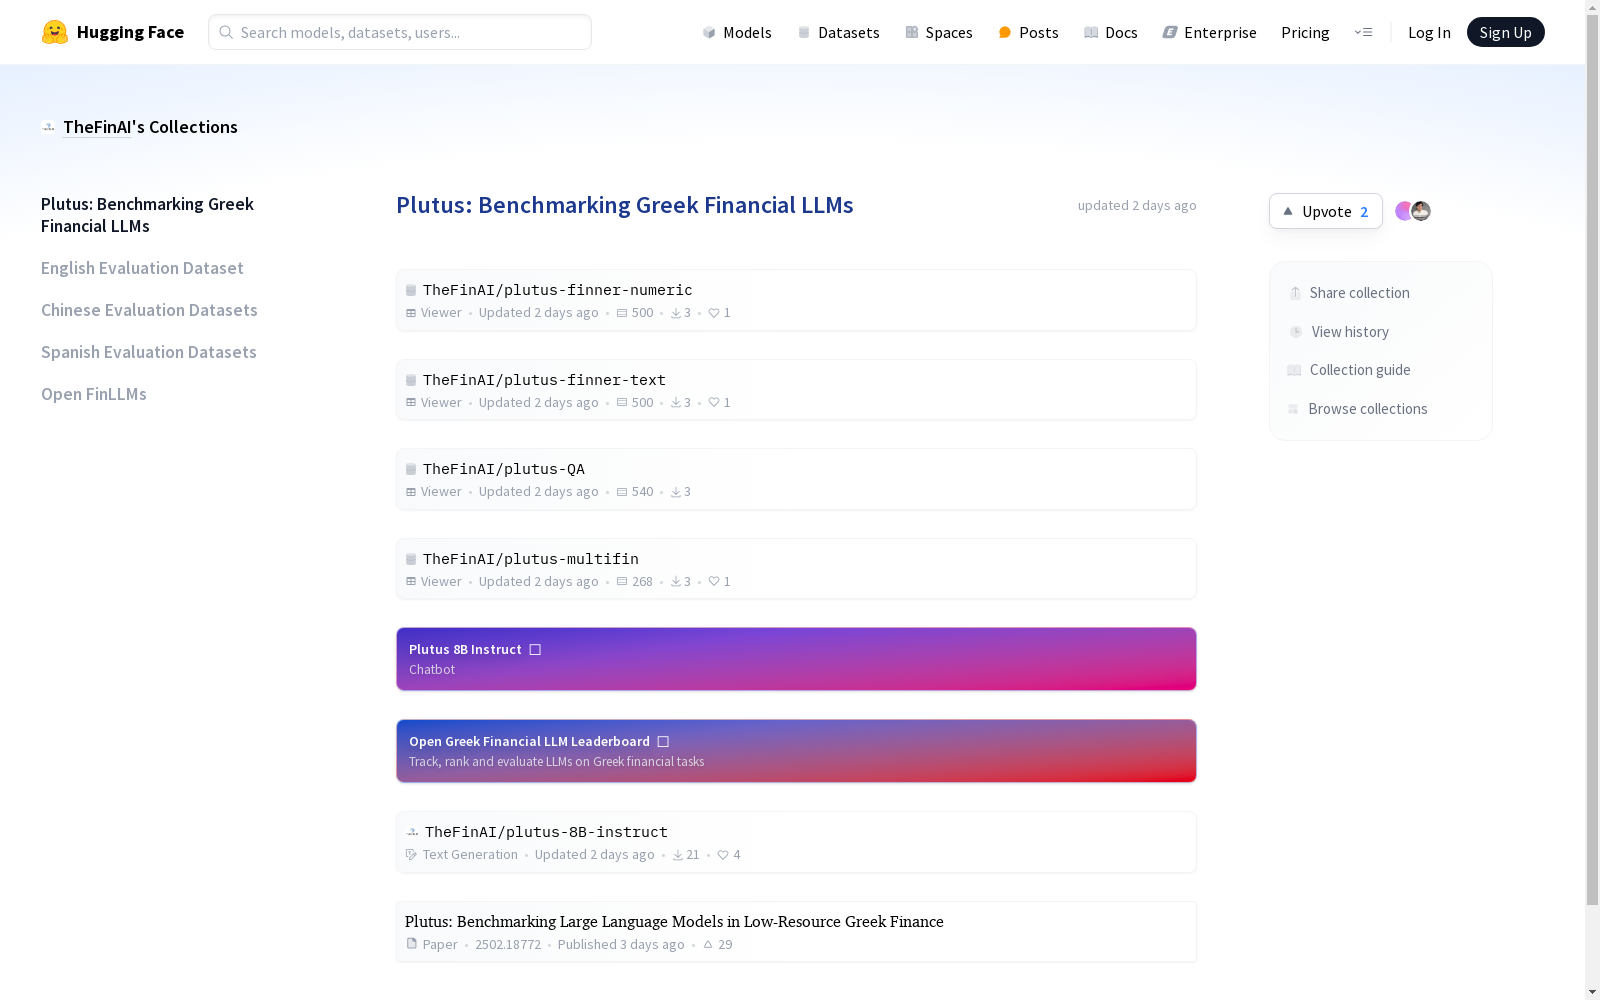Click the upvote triangle next to 29
This screenshot has height=1000, width=1600.
[x=708, y=944]
